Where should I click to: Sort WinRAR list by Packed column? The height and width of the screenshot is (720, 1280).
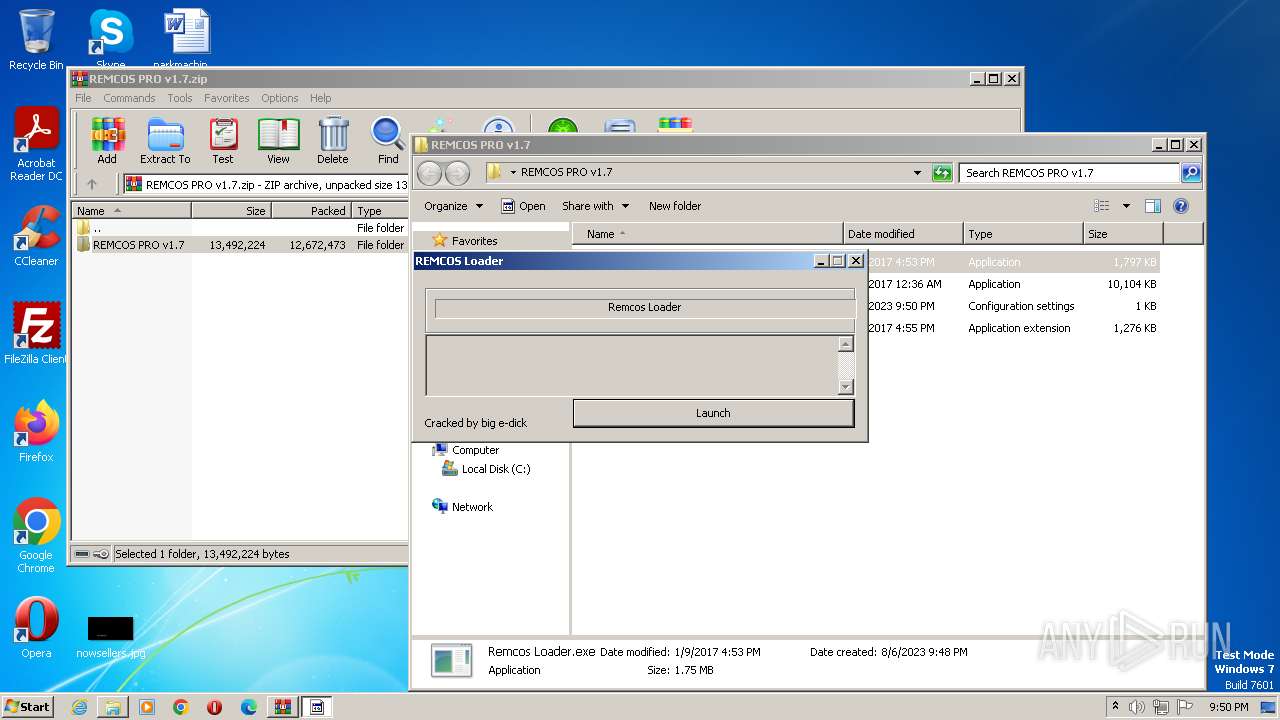pyautogui.click(x=311, y=210)
